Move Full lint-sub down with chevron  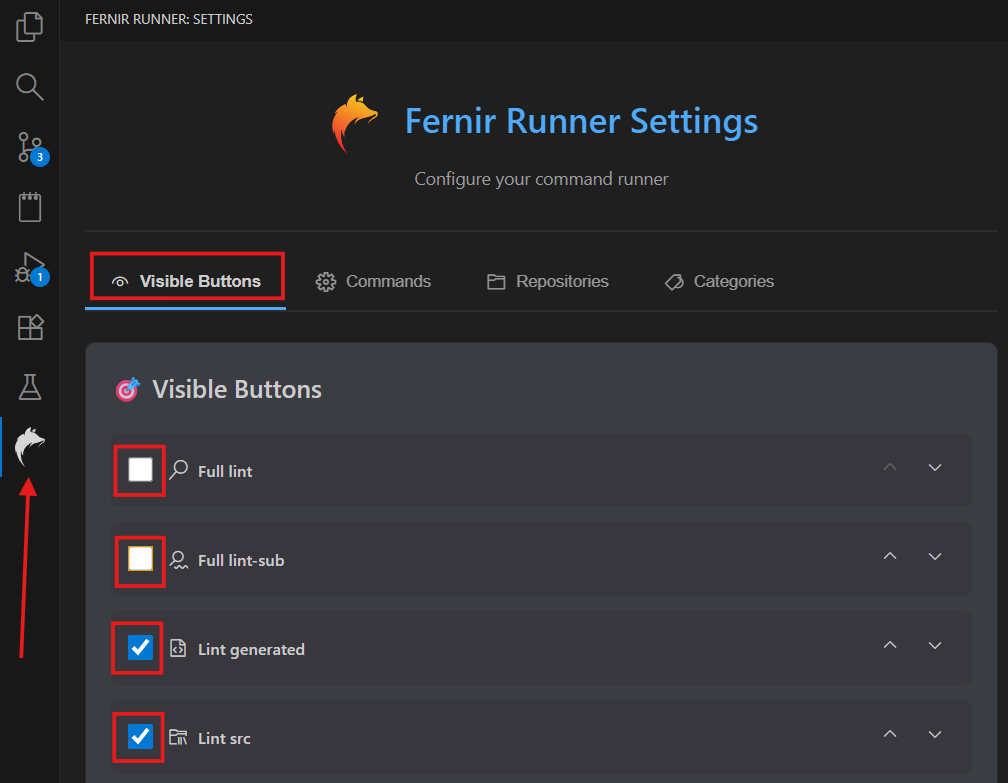click(x=935, y=556)
